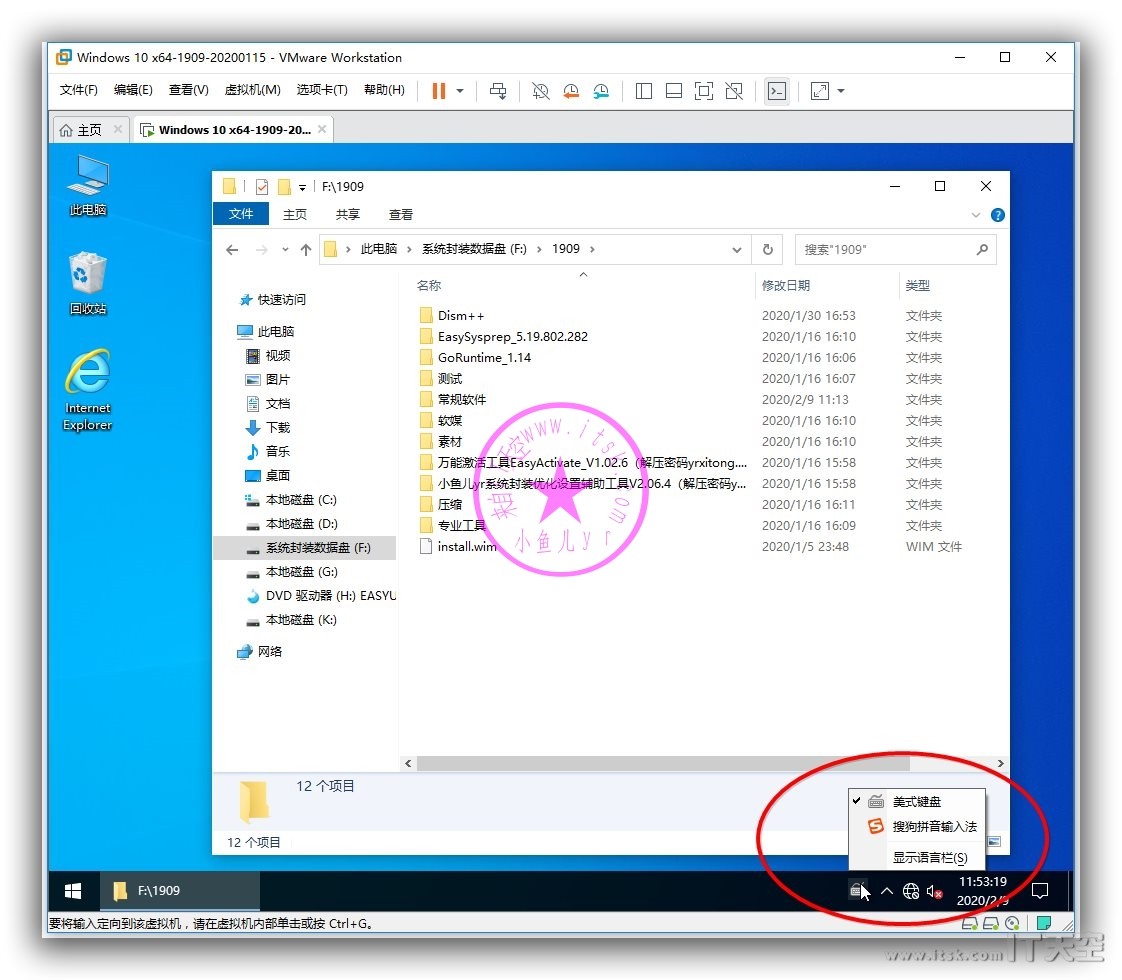Viewport: 1122px width, 980px height.
Task: Open the 文件 ribbon tab in Explorer
Action: point(241,214)
